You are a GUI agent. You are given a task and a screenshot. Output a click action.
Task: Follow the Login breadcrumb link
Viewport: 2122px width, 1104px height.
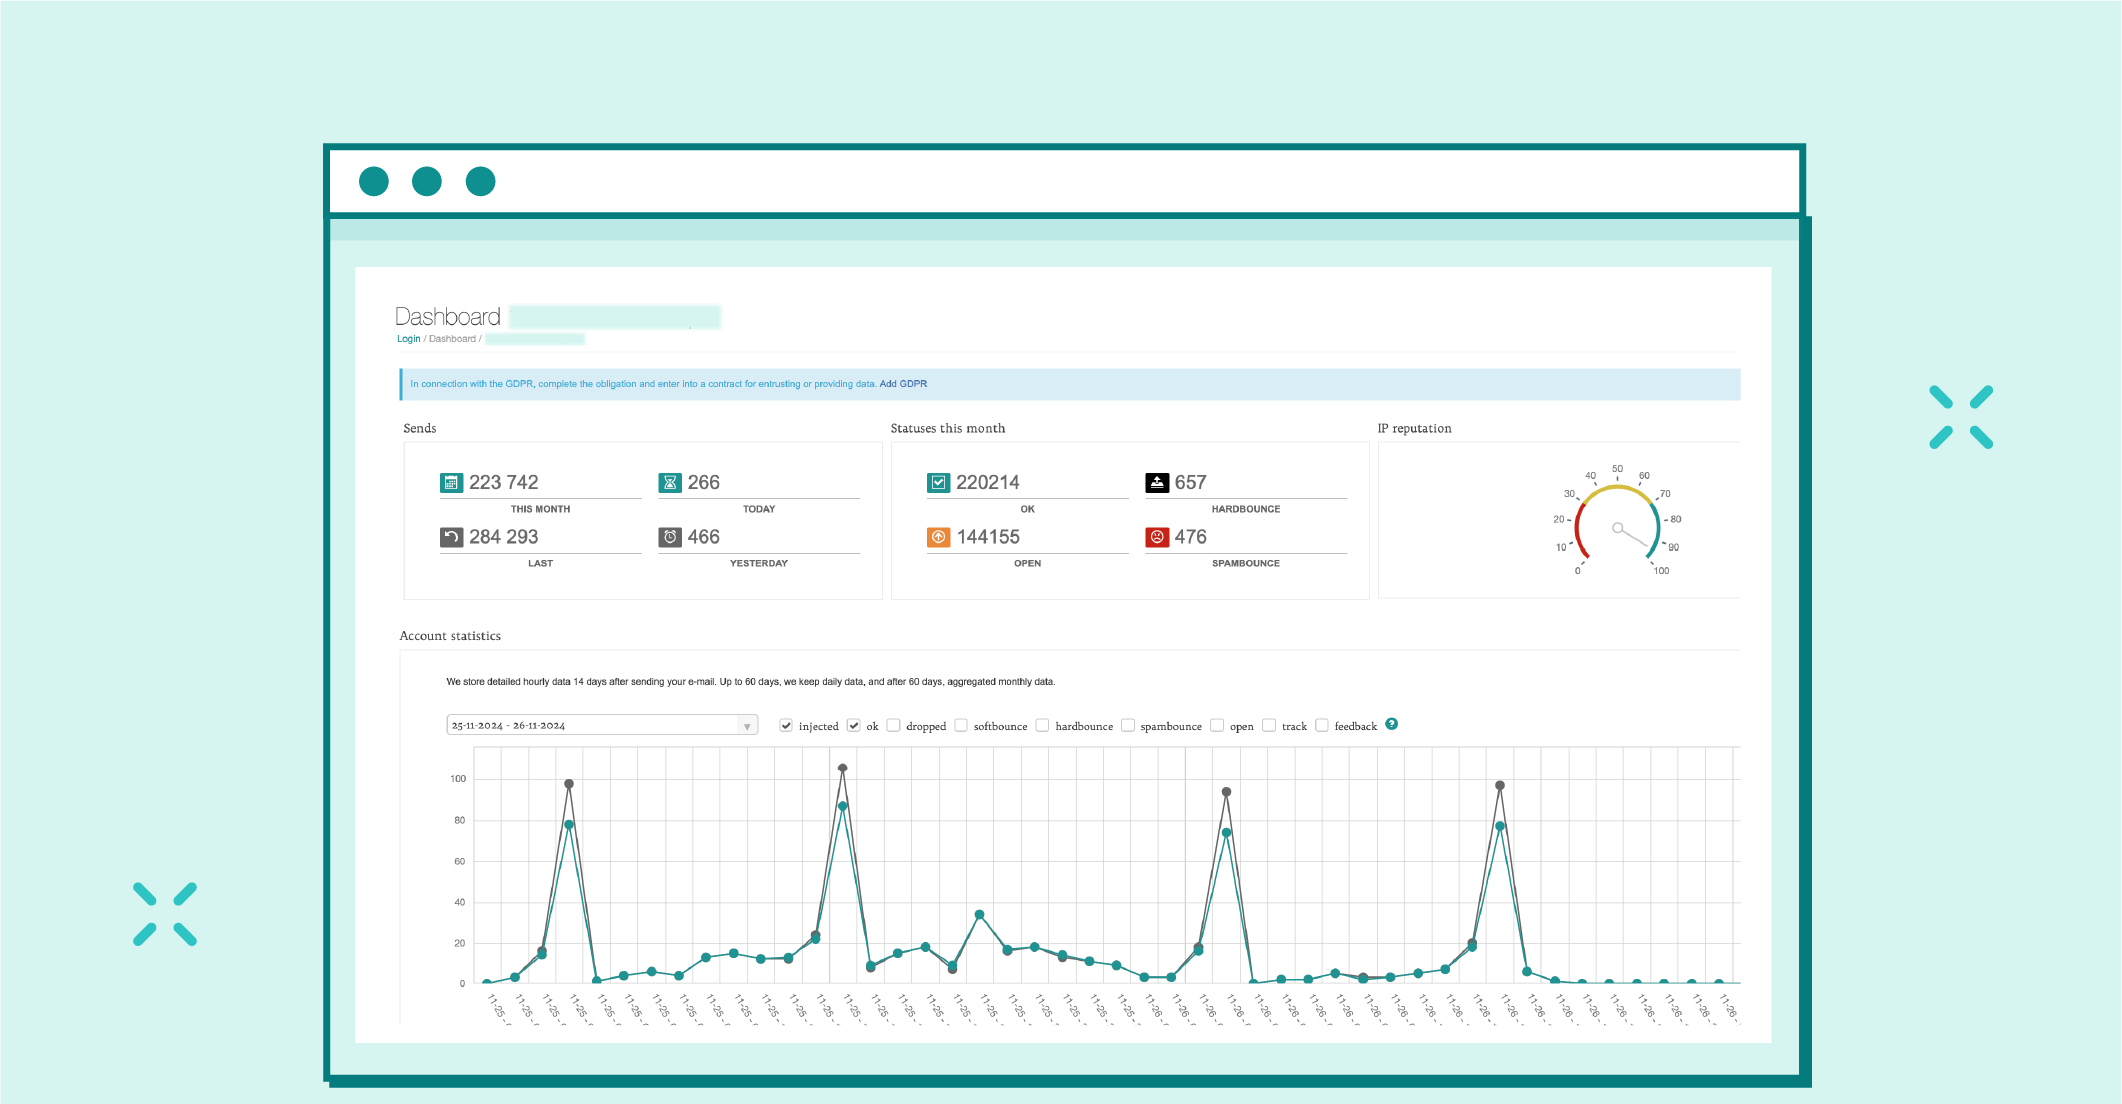point(408,339)
